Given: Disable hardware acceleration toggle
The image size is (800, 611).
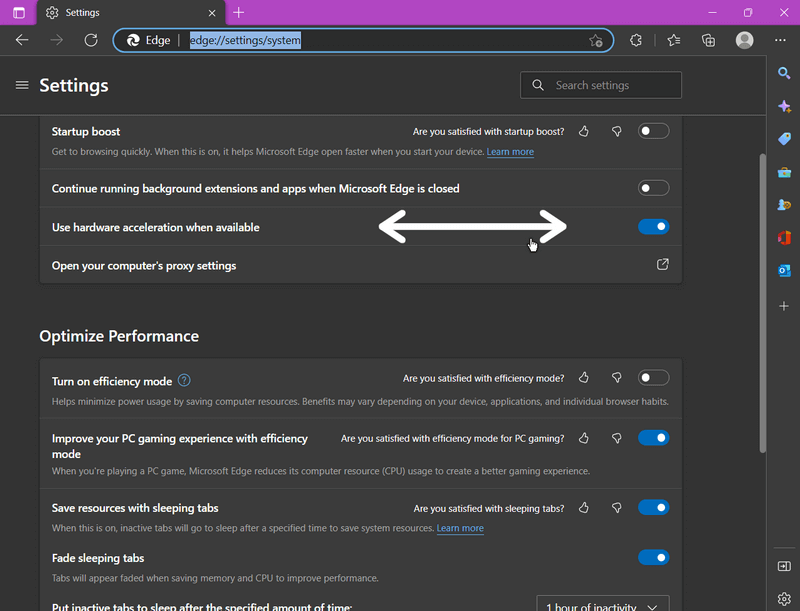Looking at the screenshot, I should tap(654, 226).
